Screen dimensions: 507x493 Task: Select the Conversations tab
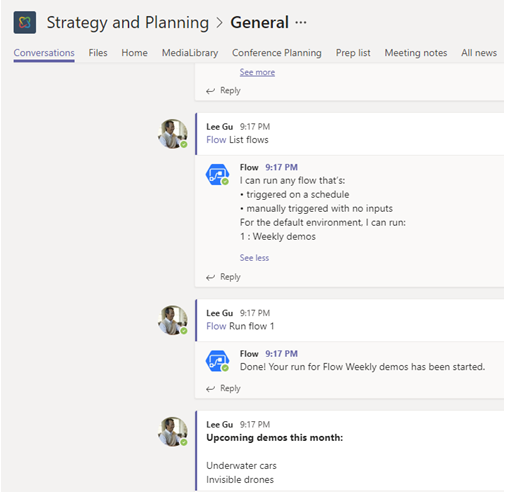click(44, 53)
